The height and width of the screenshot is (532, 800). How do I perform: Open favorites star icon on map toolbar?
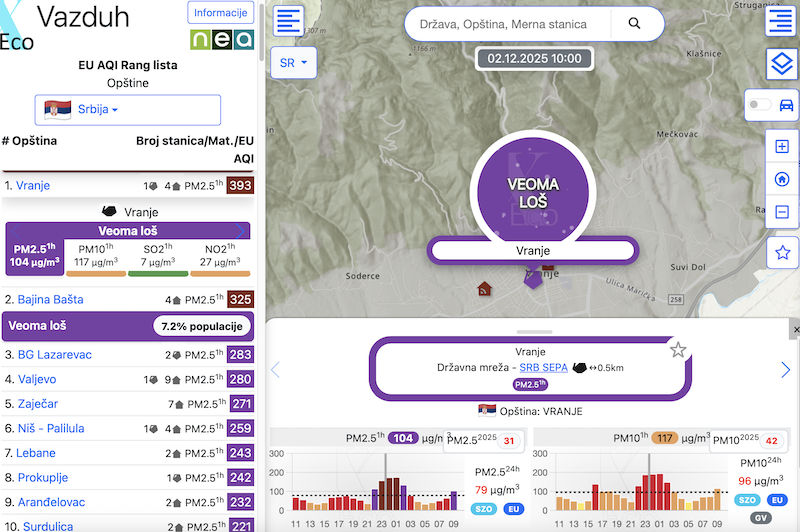click(782, 253)
